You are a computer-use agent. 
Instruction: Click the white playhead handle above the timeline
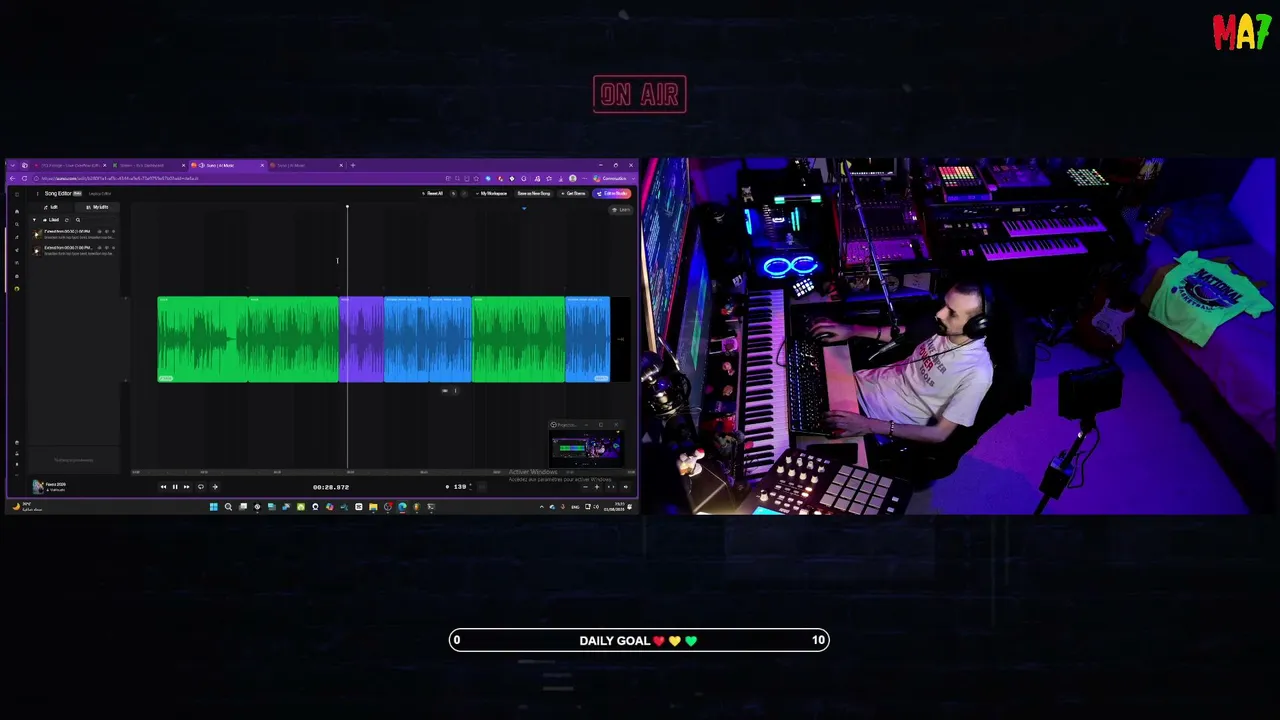pyautogui.click(x=347, y=207)
